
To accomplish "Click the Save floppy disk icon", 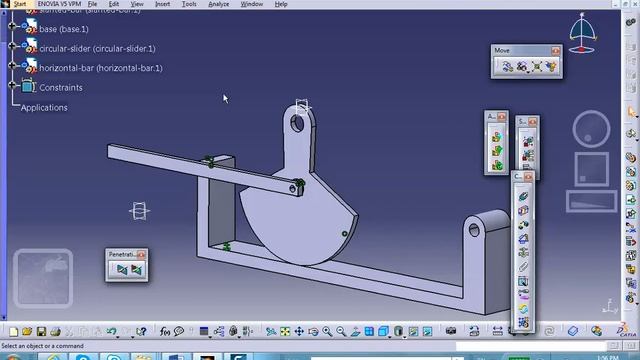I will [x=41, y=331].
